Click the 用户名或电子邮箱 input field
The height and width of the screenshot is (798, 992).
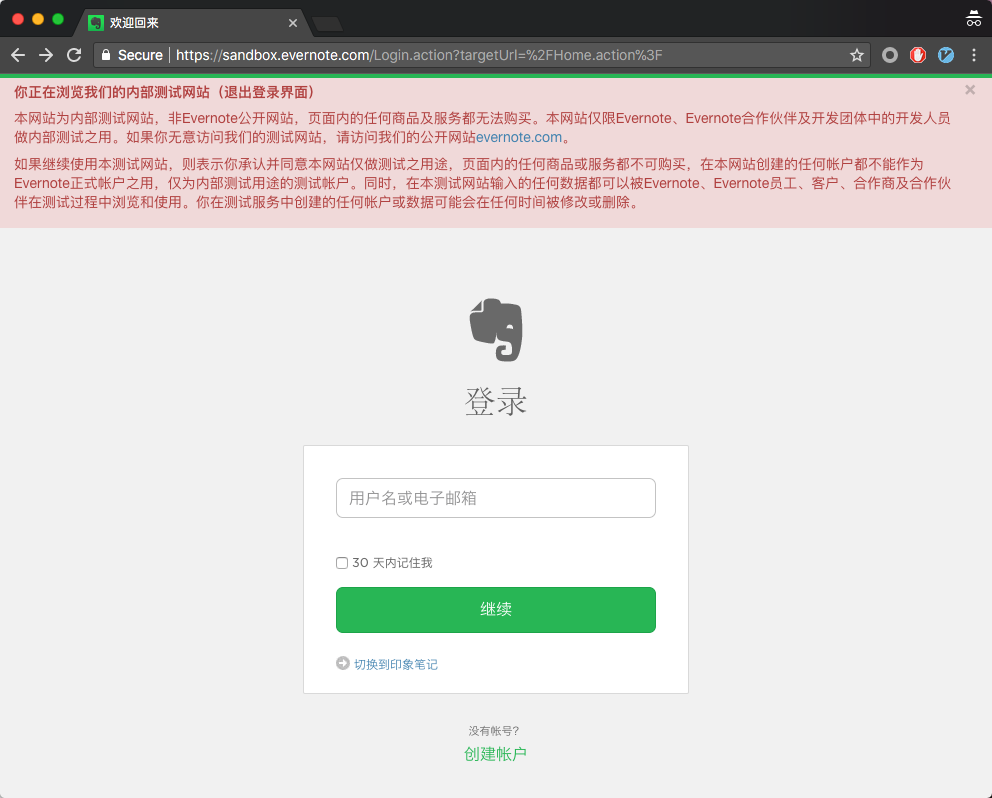pos(496,498)
